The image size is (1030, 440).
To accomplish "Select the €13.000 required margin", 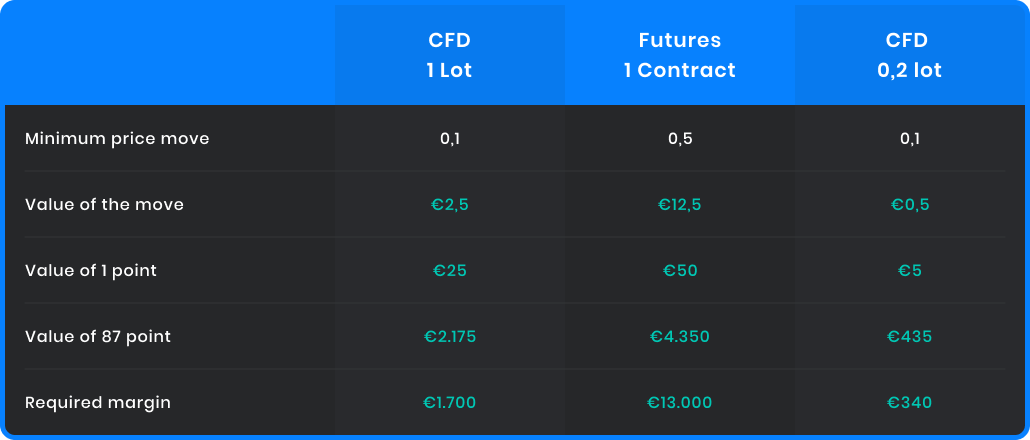I will tap(680, 403).
